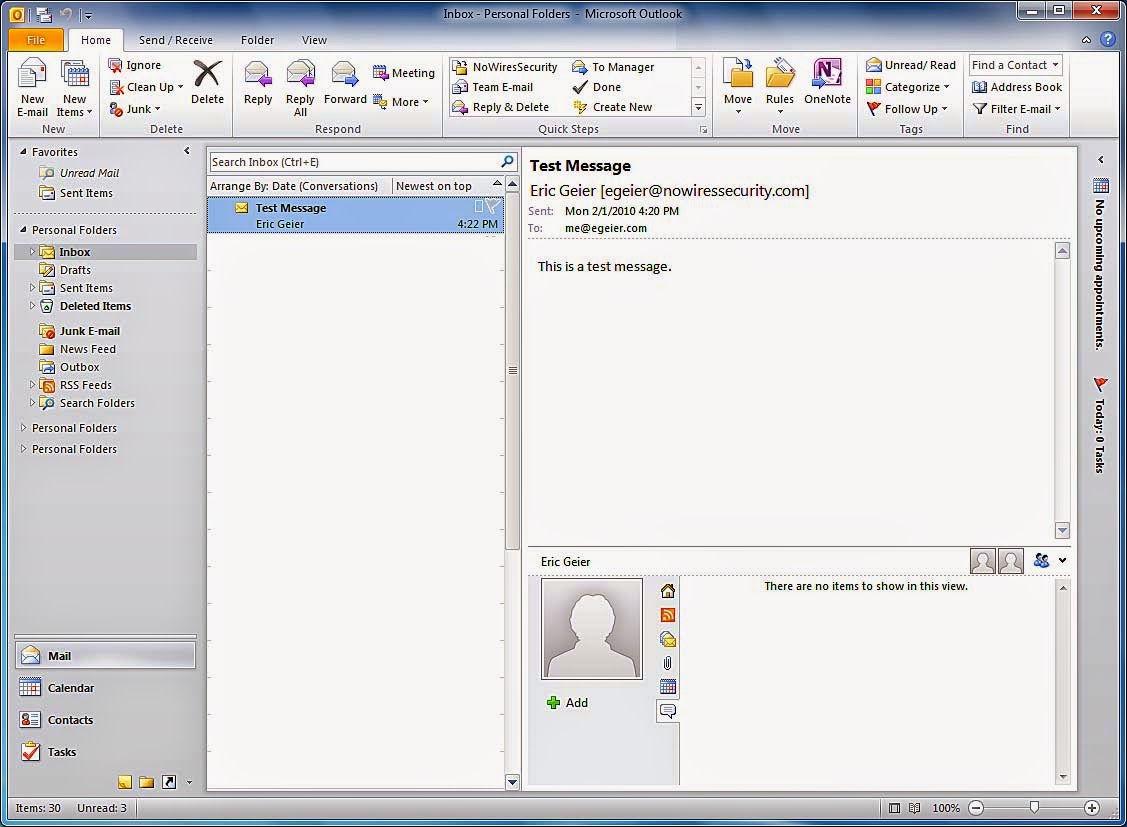Open the Drafts folder
Screen dimensions: 1127x827
(66, 270)
